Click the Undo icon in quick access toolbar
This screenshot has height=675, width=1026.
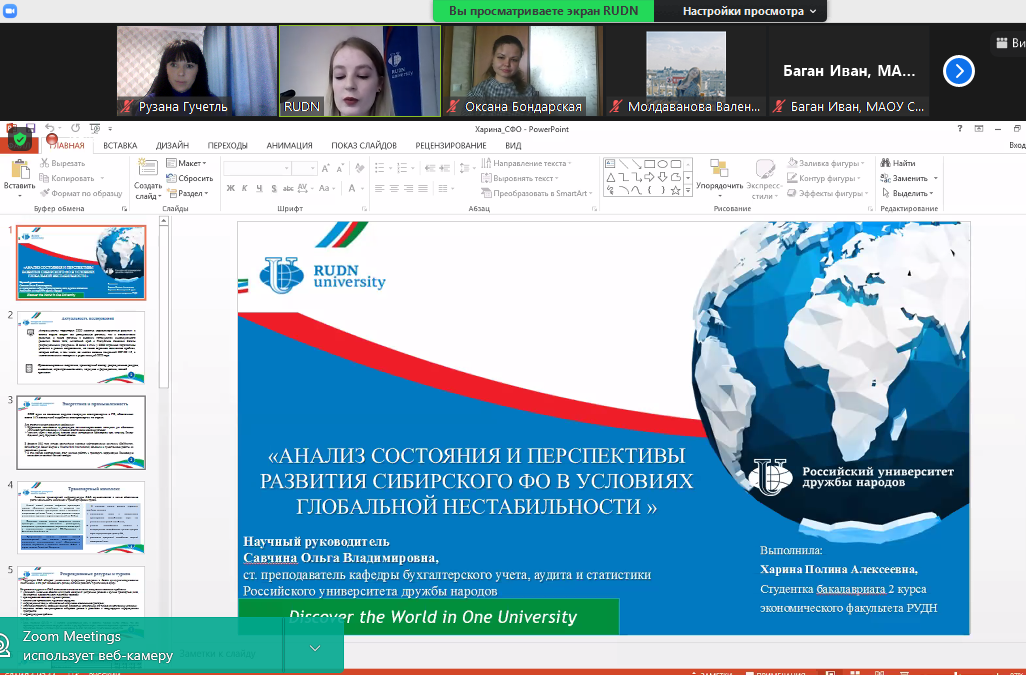(49, 128)
